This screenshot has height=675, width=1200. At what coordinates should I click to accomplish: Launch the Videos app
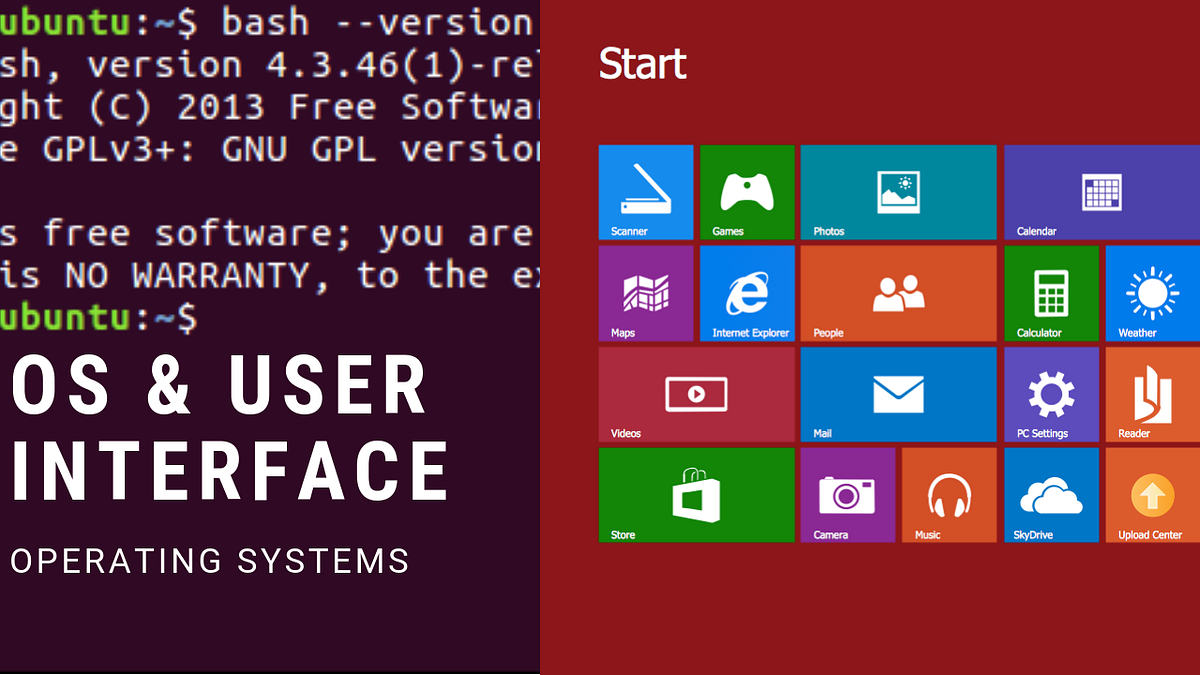point(696,394)
